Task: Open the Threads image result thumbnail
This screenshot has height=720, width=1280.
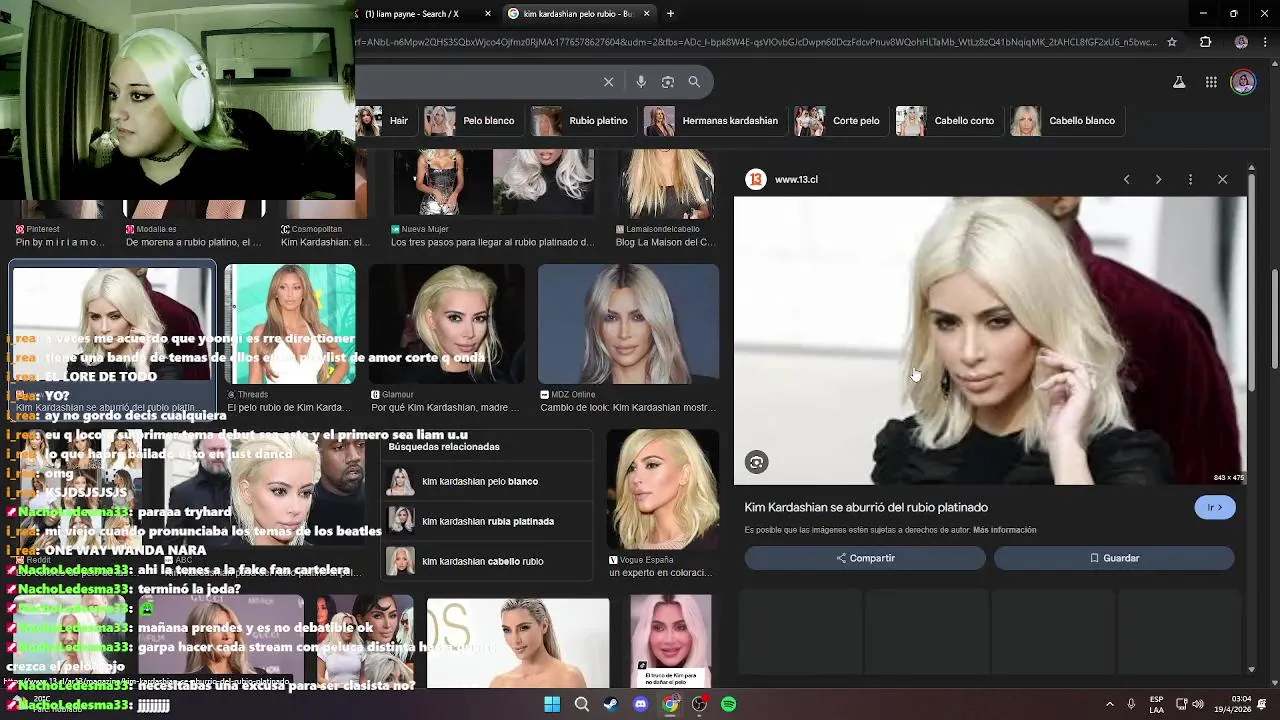Action: (x=290, y=324)
